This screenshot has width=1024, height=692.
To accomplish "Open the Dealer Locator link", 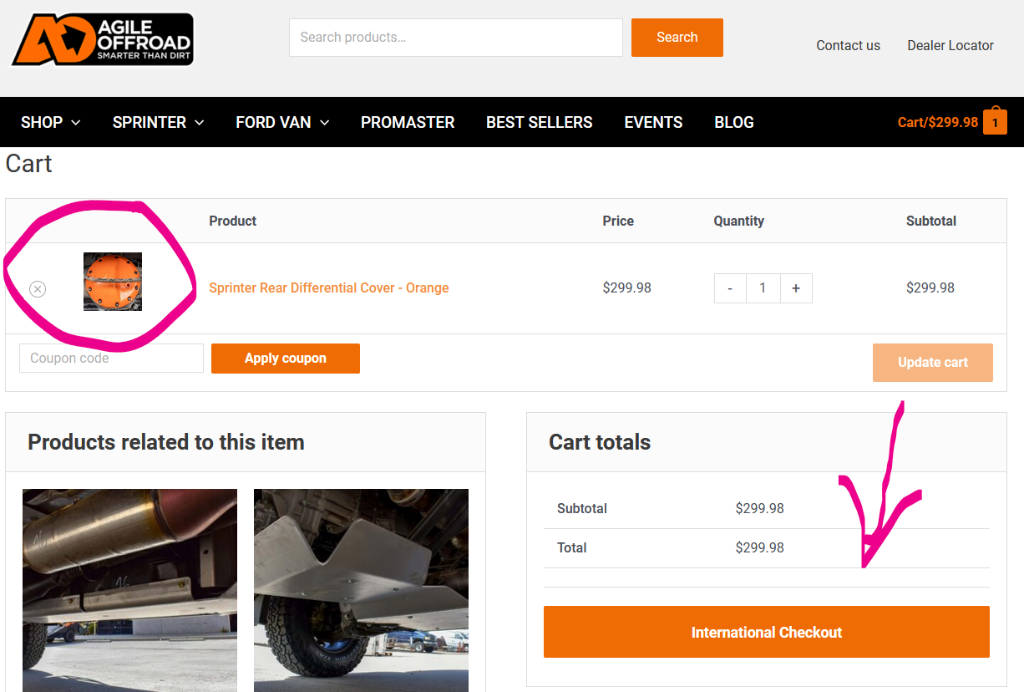I will 950,45.
